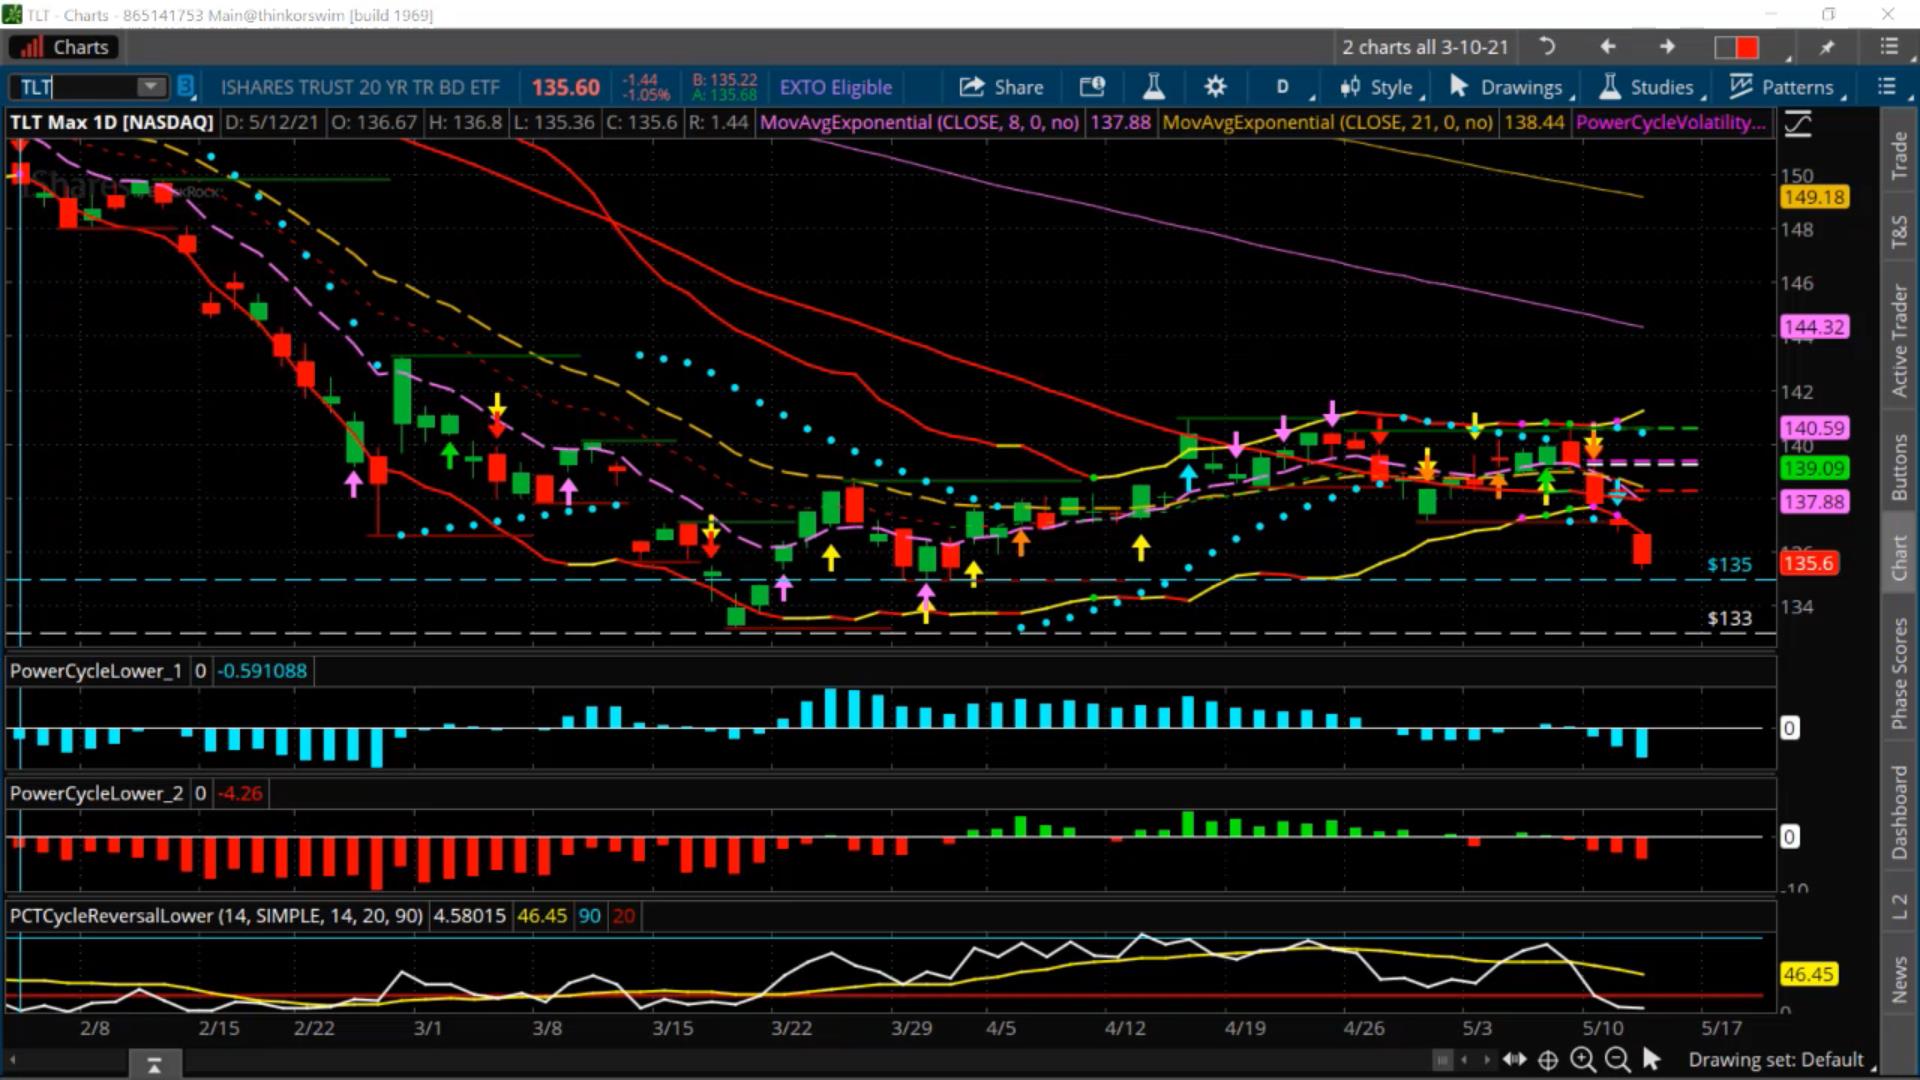Open chart settings gear icon
Image resolution: width=1920 pixels, height=1080 pixels.
tap(1215, 87)
